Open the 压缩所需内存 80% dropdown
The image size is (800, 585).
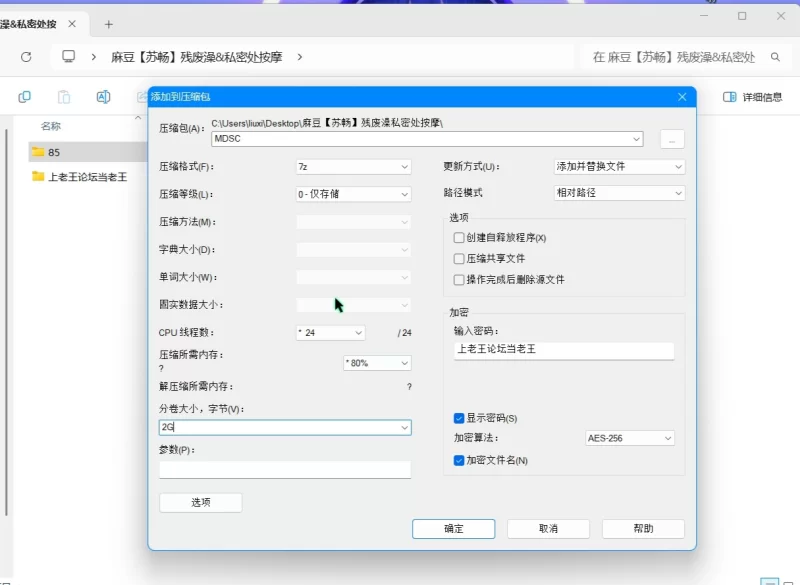tap(377, 363)
